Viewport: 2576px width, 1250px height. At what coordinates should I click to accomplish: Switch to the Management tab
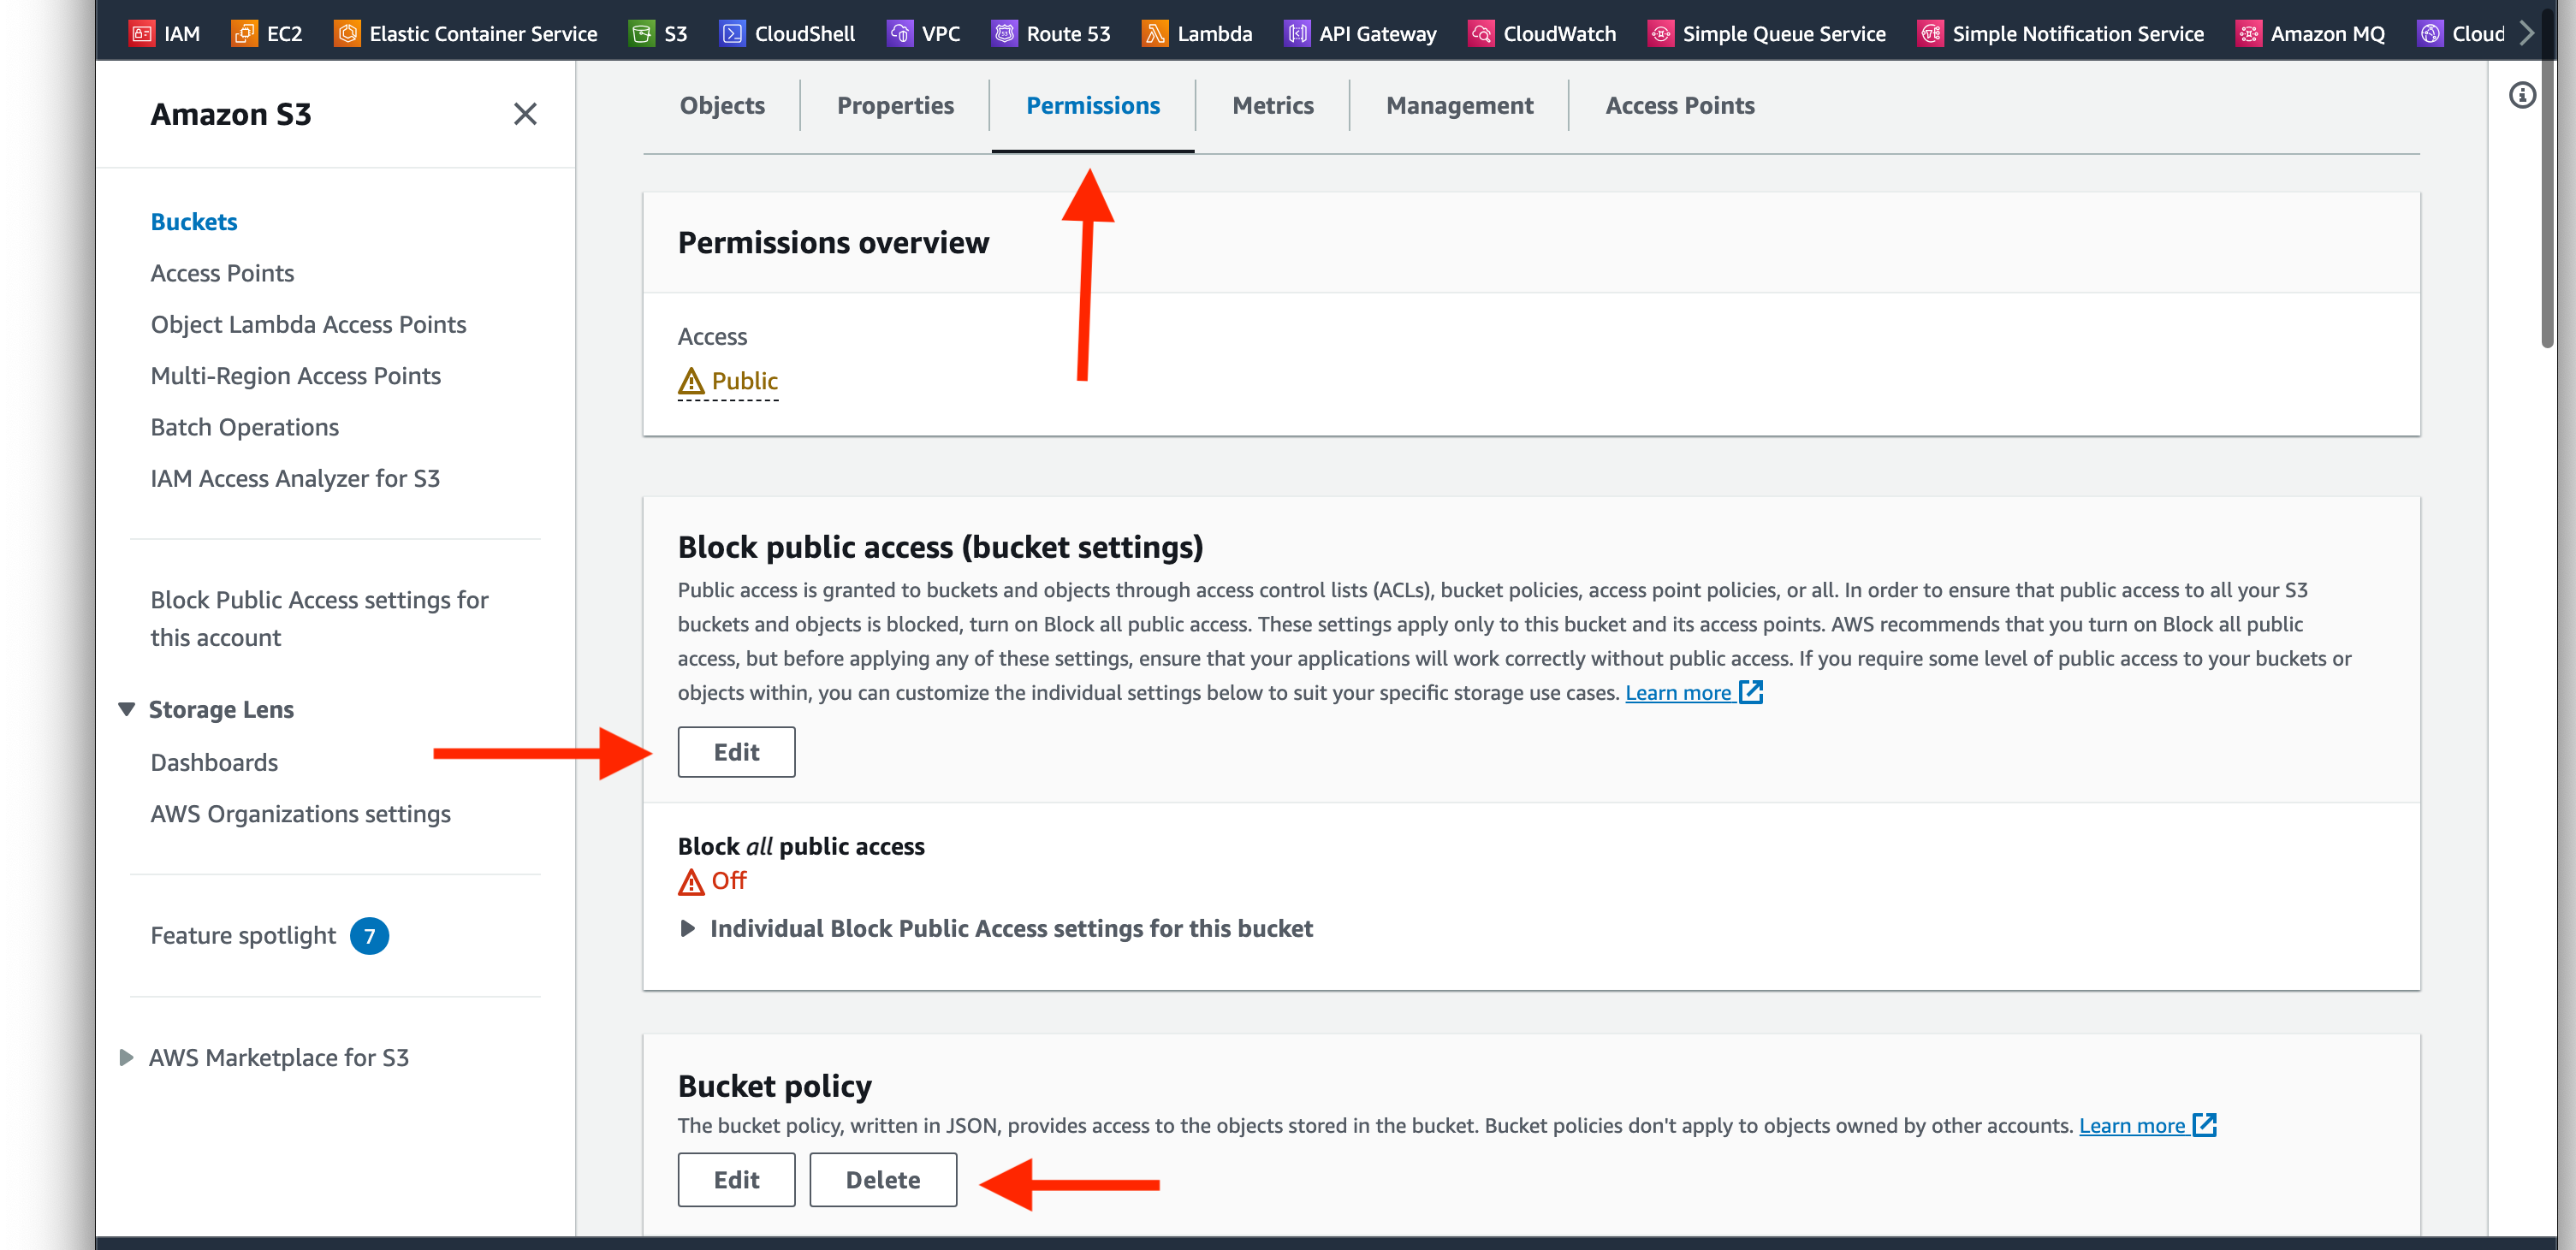point(1459,105)
